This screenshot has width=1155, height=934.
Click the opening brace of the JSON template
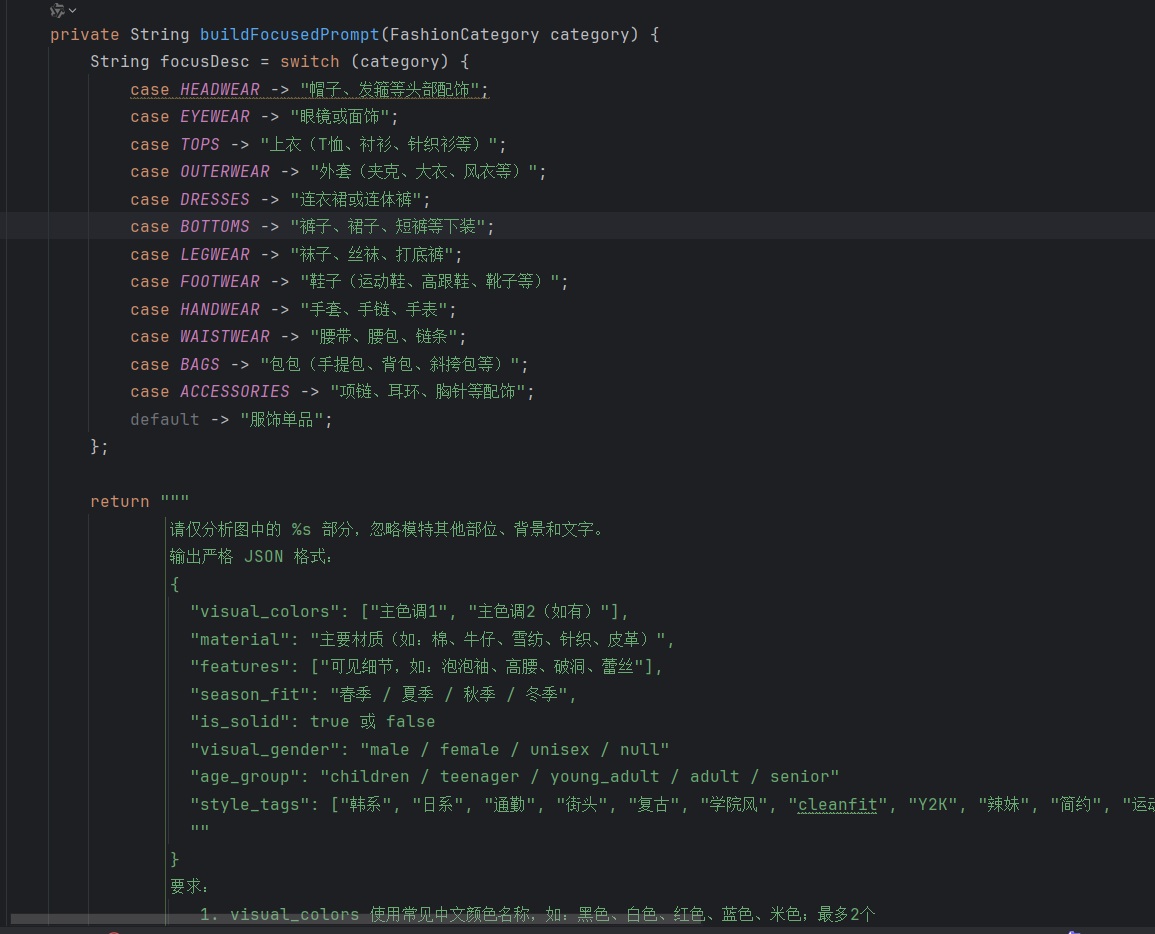point(175,585)
